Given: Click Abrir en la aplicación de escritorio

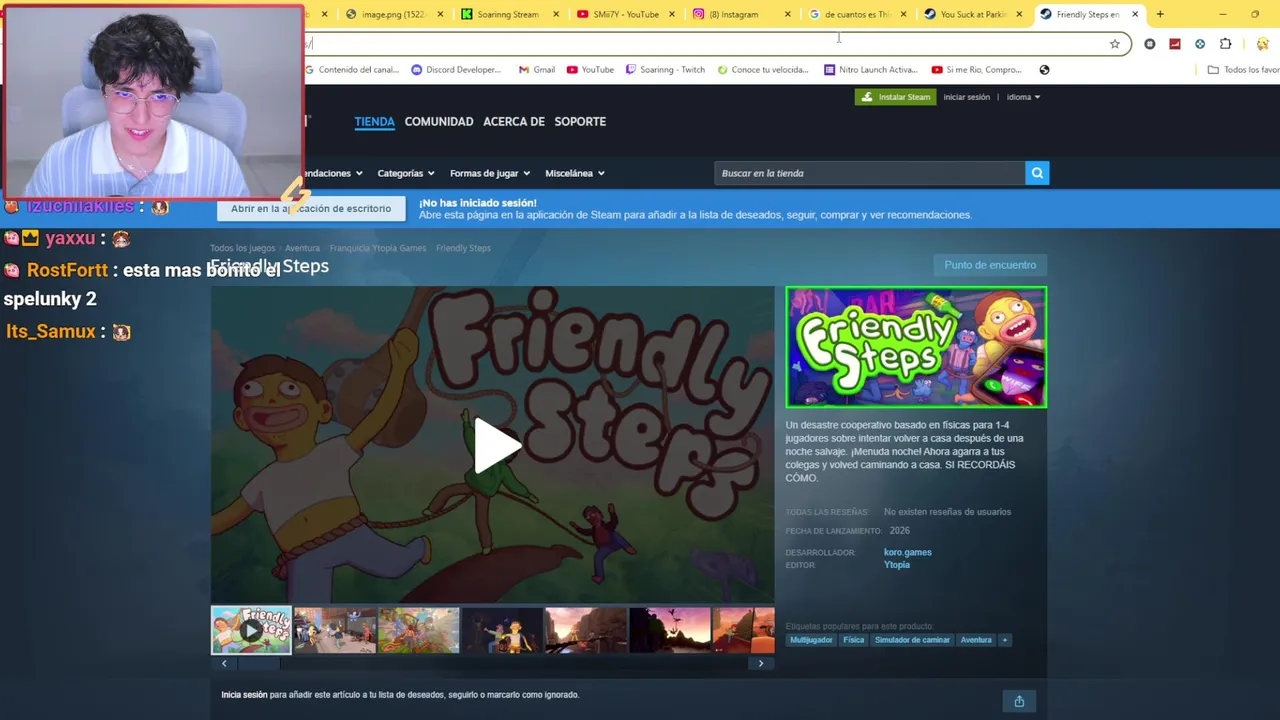Looking at the screenshot, I should [311, 208].
